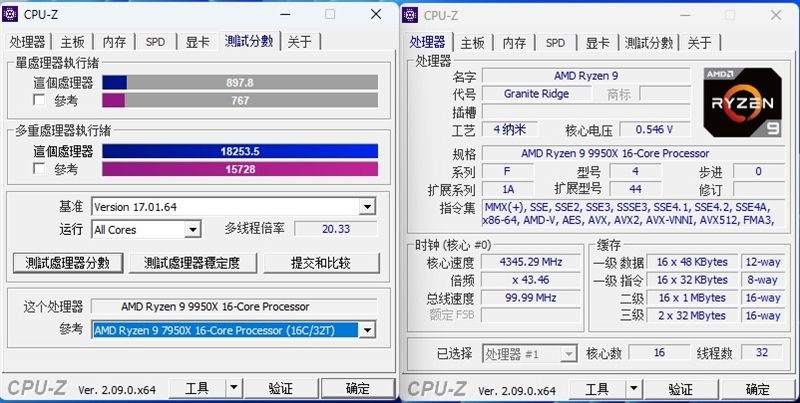Click 指令集 instruction list text
This screenshot has height=403, width=800.
tap(633, 213)
